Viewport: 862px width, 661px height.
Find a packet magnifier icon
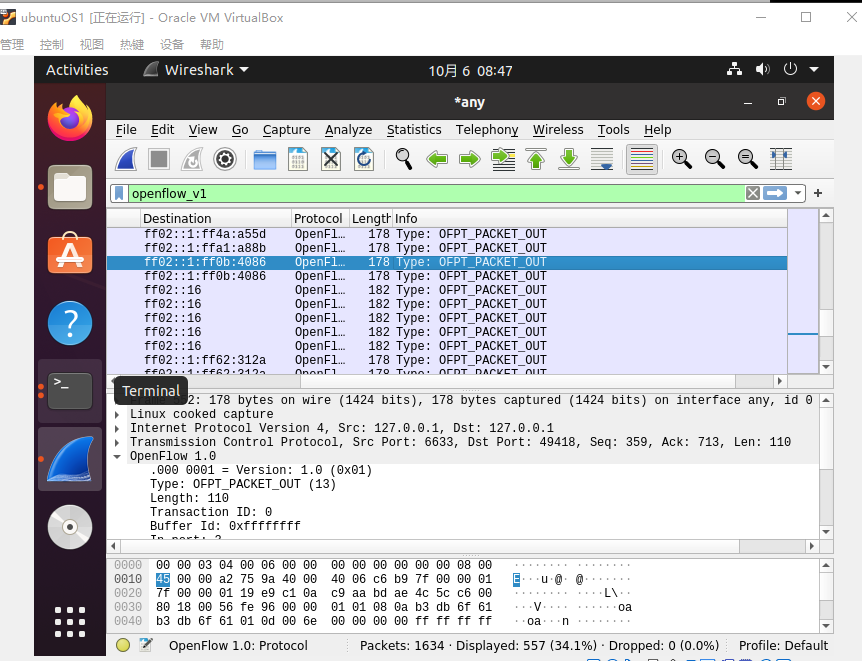pos(404,159)
